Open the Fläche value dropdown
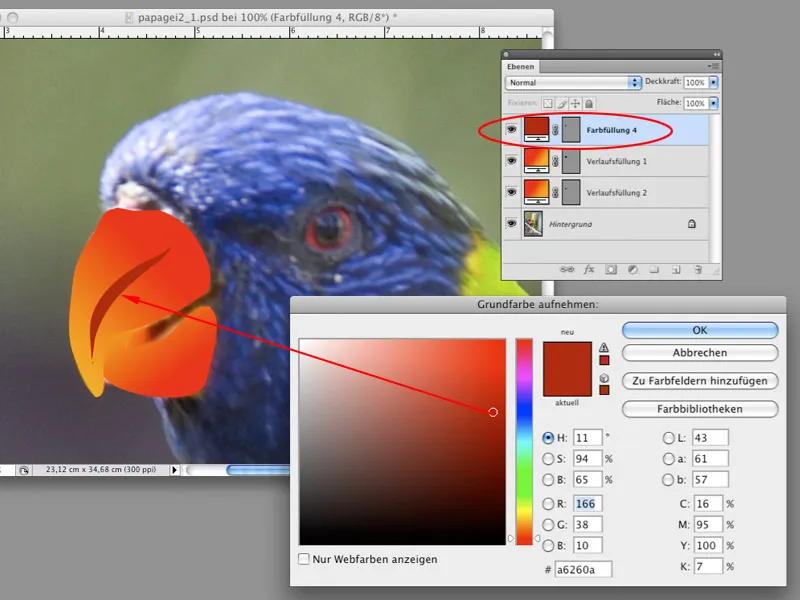The image size is (800, 600). click(x=713, y=104)
